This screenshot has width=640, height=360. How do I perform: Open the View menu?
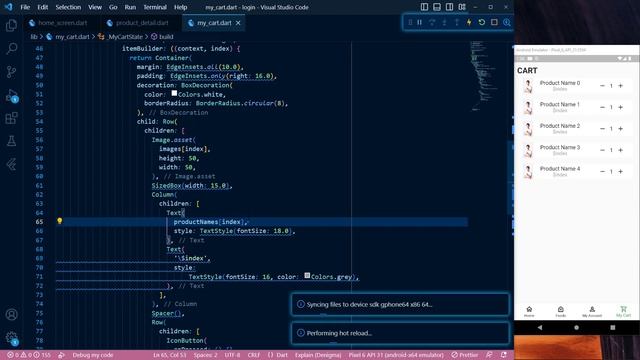tap(95, 7)
